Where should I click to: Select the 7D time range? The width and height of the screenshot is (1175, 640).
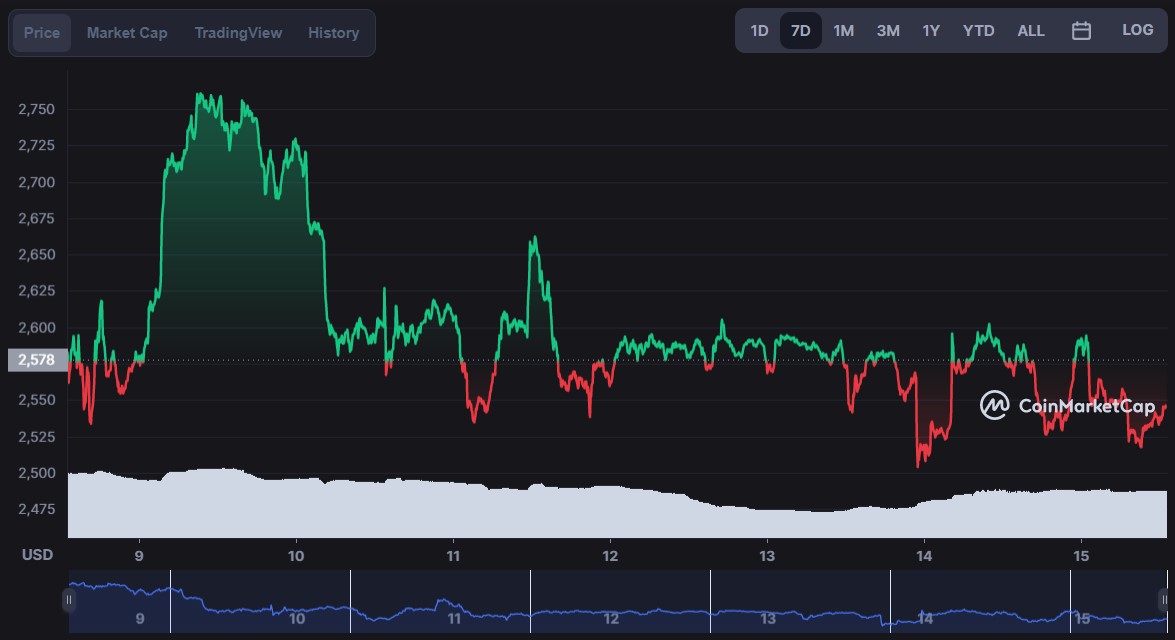(x=801, y=31)
